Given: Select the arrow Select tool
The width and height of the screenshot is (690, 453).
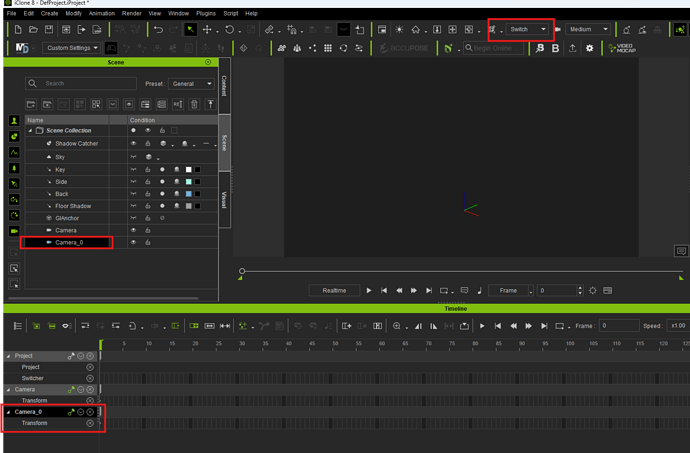Looking at the screenshot, I should tap(191, 29).
